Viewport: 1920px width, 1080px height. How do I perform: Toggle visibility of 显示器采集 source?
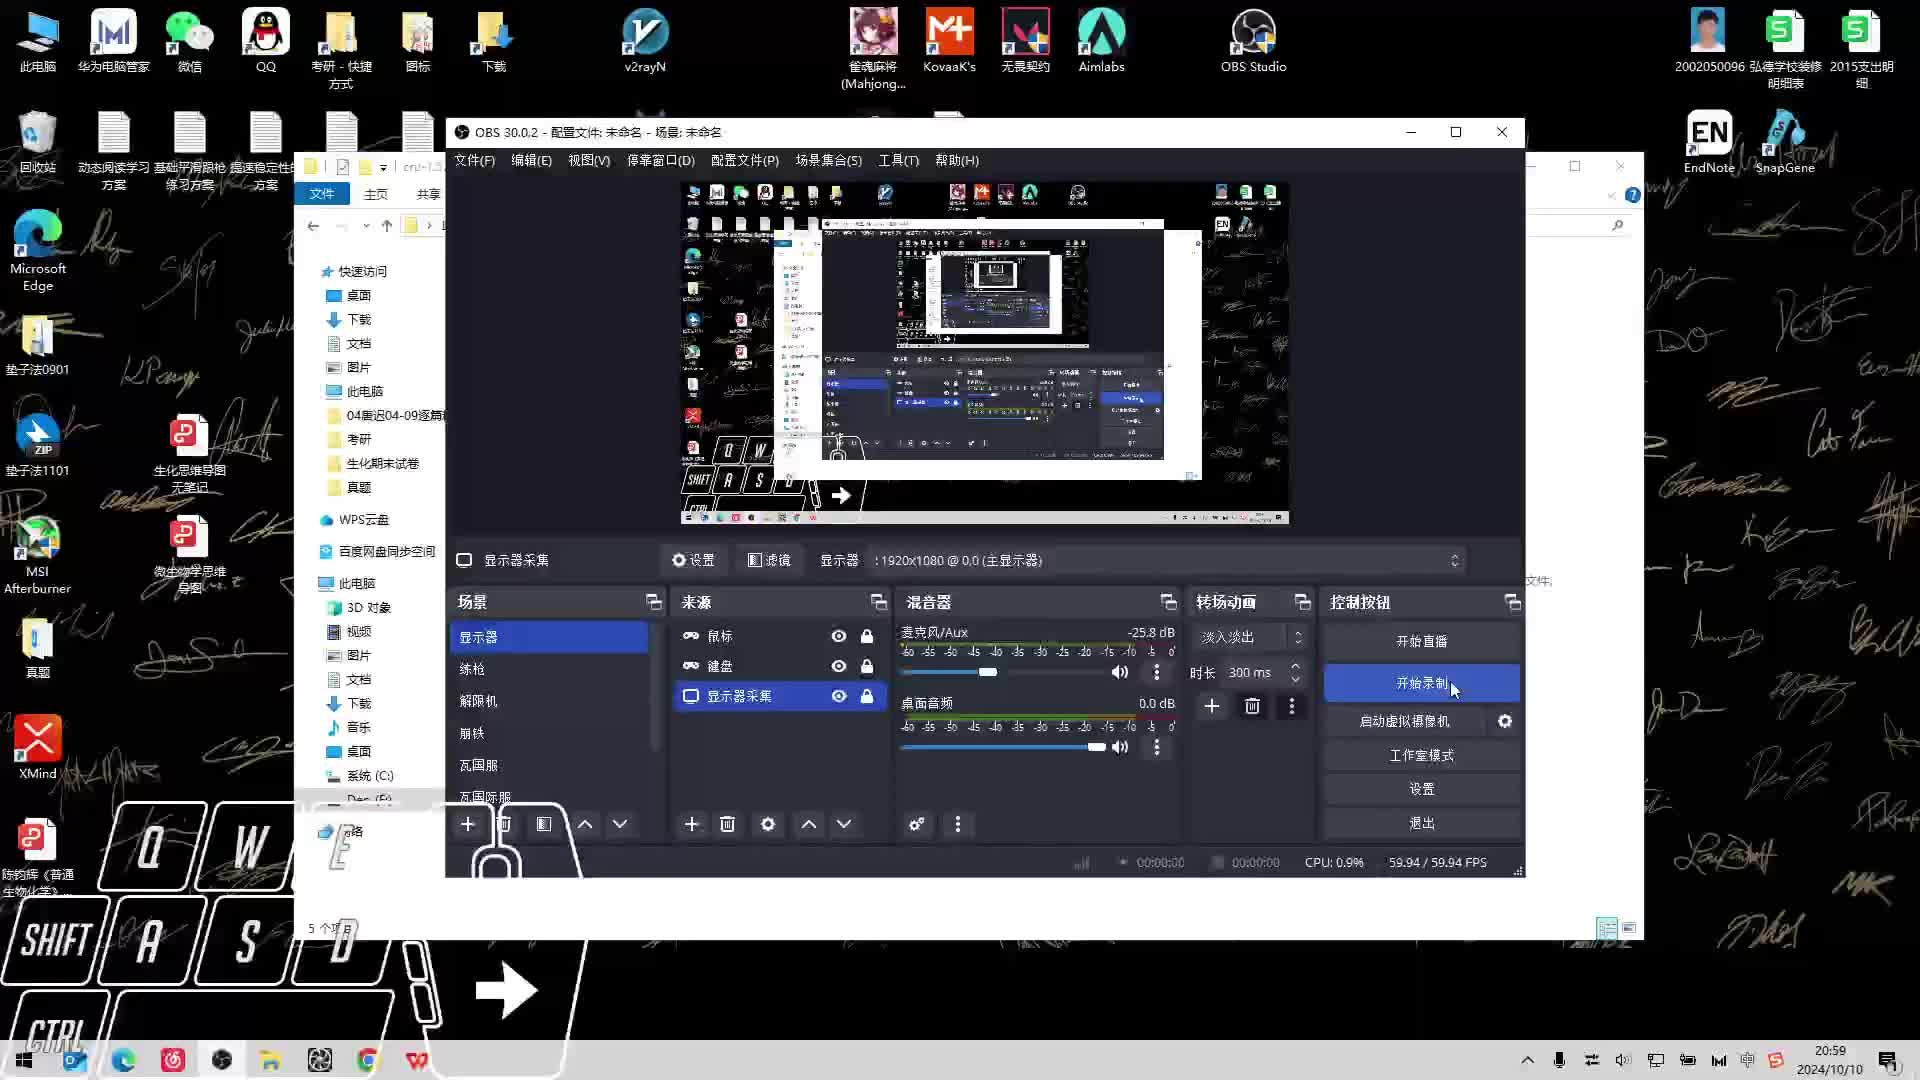tap(838, 696)
